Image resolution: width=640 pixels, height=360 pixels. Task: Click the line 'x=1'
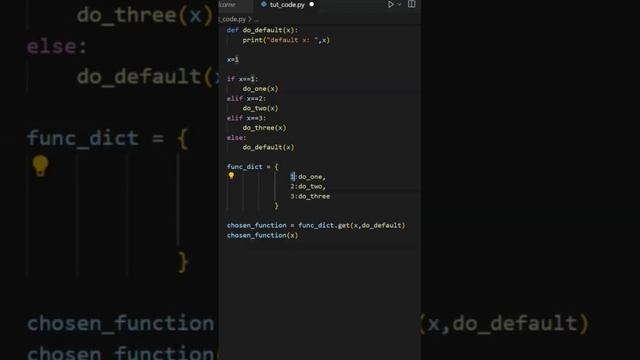coord(233,60)
